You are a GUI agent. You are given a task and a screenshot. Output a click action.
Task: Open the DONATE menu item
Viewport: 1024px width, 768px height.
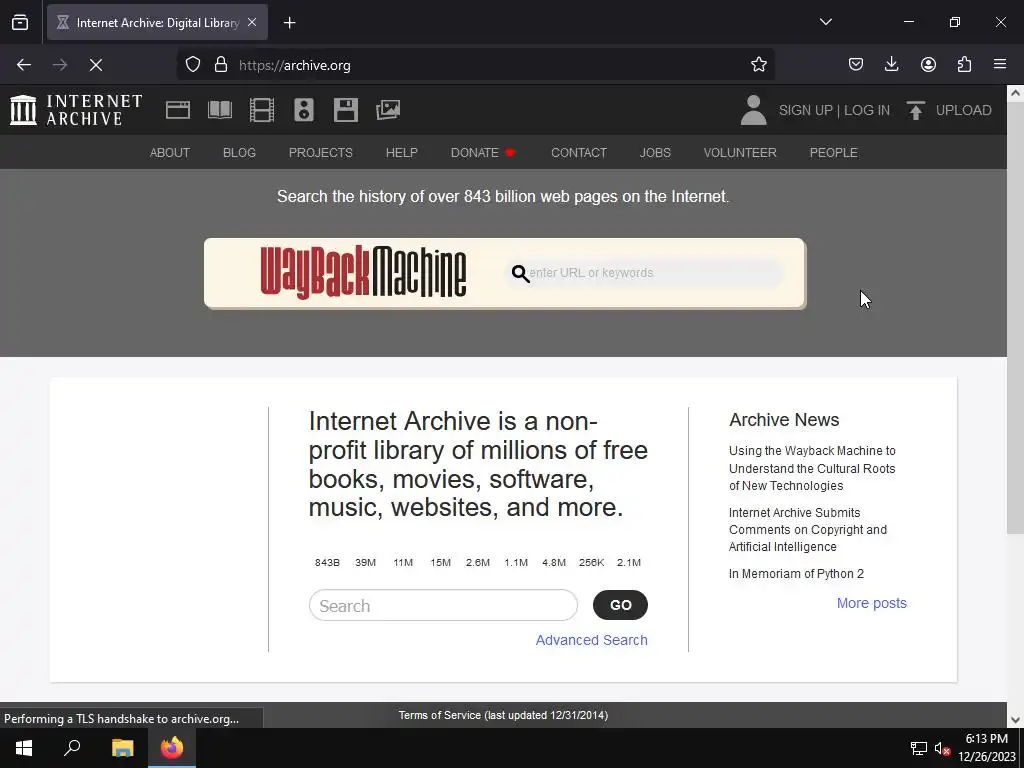[x=483, y=153]
